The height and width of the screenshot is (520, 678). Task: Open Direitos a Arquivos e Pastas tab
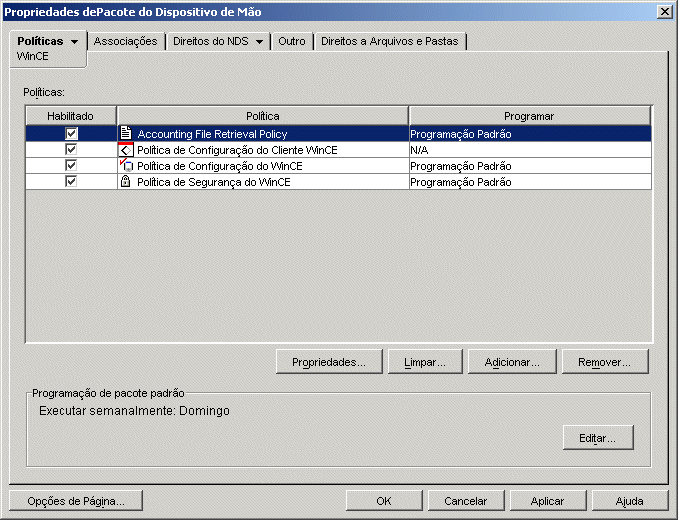[x=390, y=41]
